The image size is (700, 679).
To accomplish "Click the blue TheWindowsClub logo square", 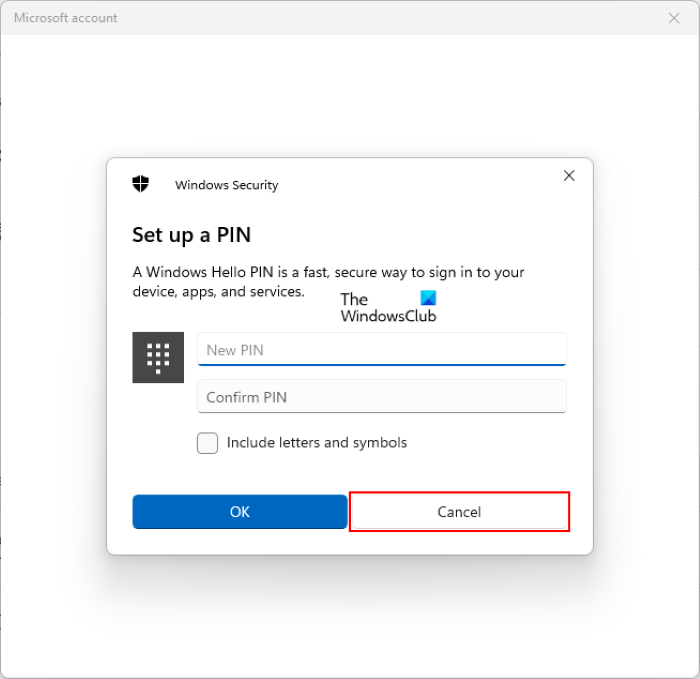I will click(x=428, y=298).
